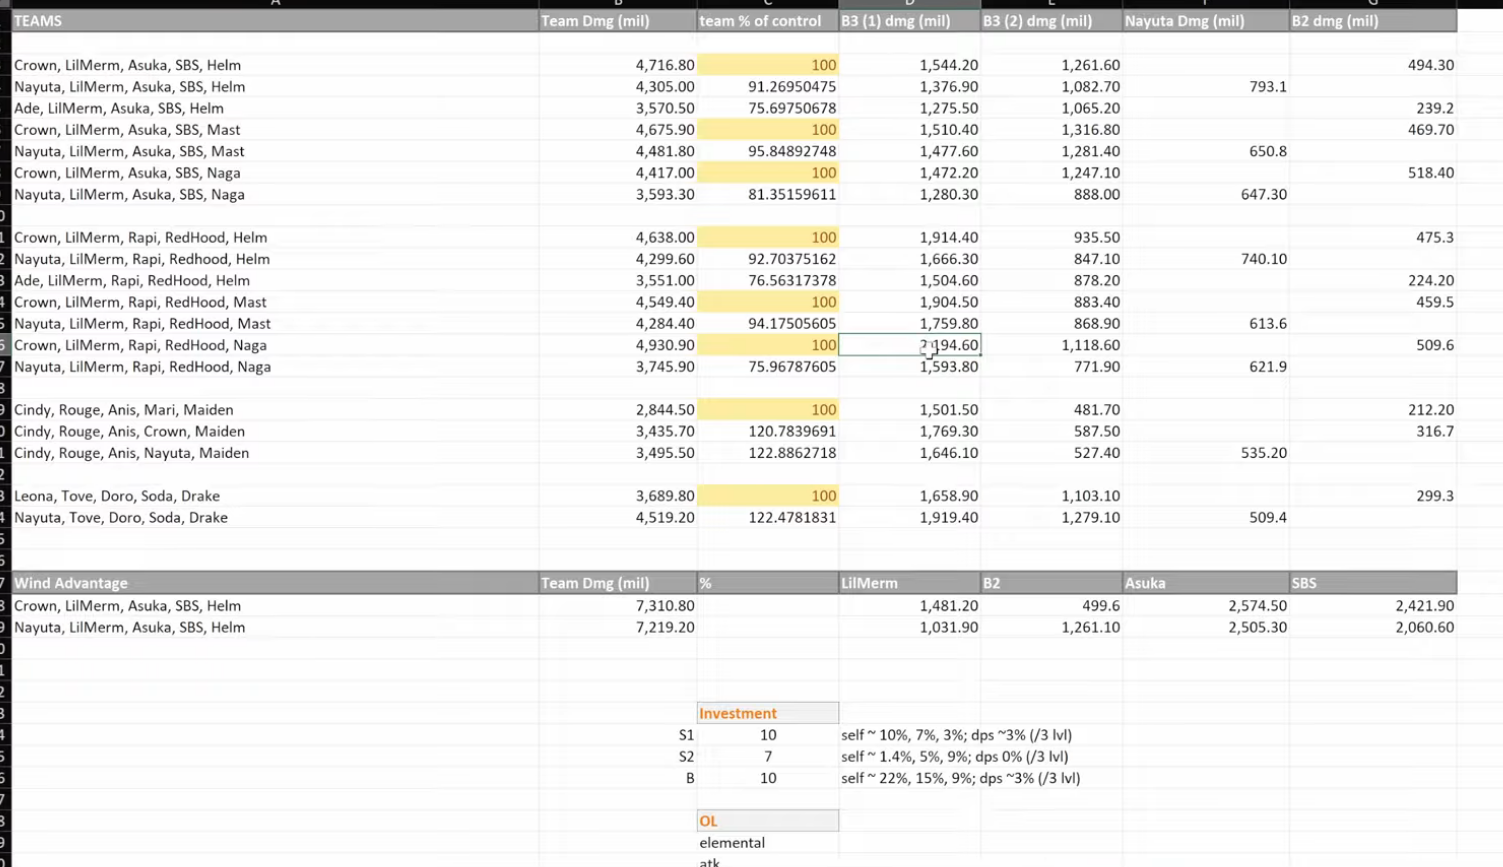Click the percentage cell 95.84892748
The image size is (1503, 867).
pyautogui.click(x=768, y=151)
